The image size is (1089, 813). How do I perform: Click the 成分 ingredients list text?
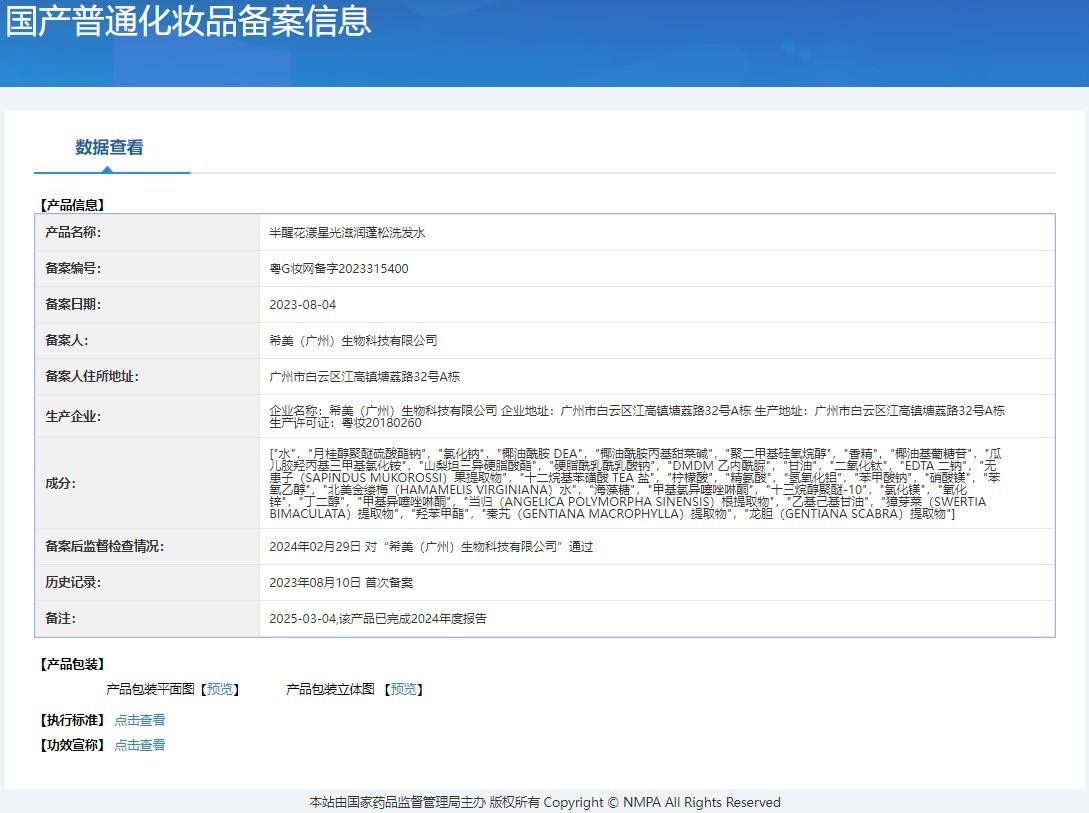click(635, 484)
